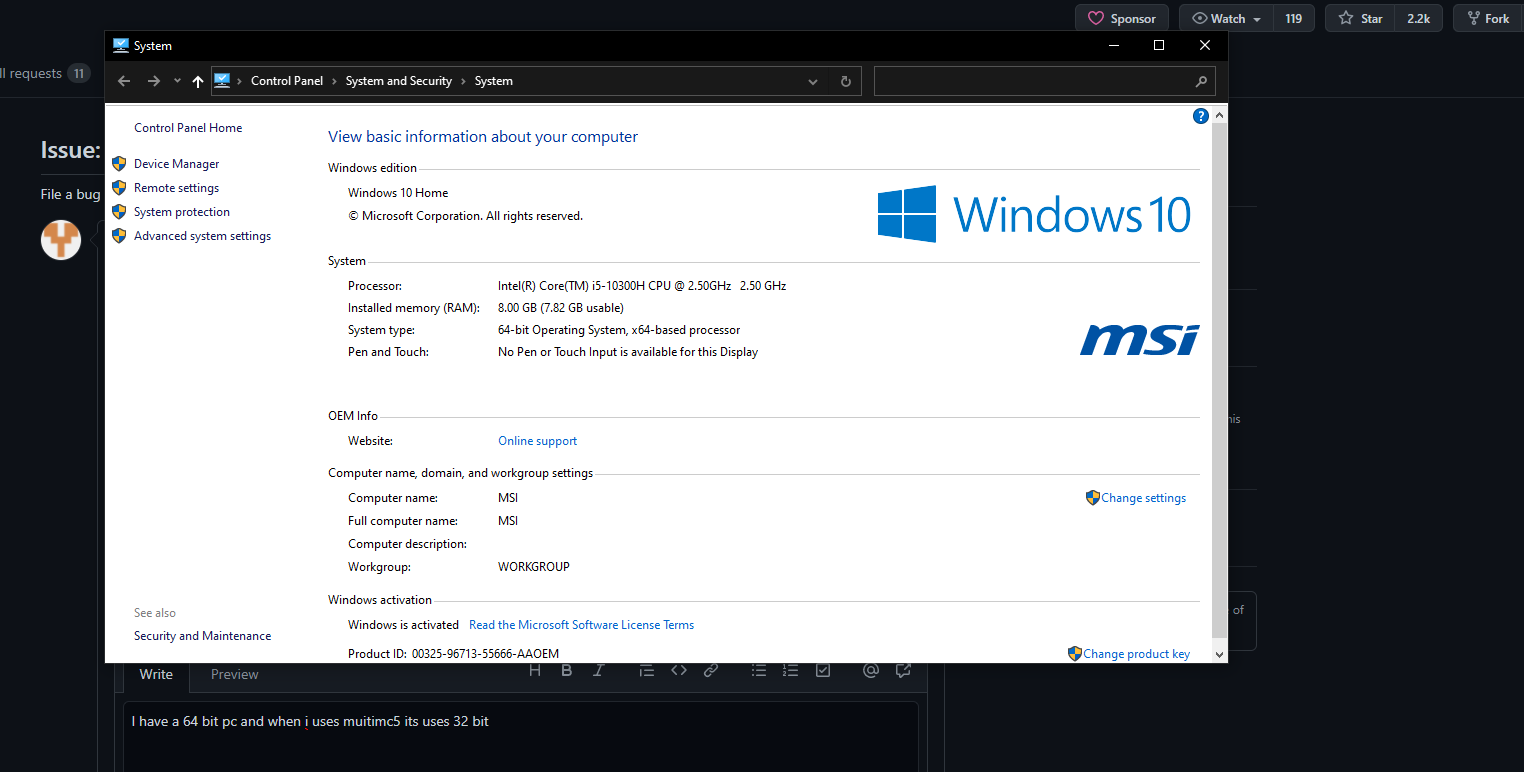
Task: Attach a hyperlink using the link icon
Action: click(711, 670)
